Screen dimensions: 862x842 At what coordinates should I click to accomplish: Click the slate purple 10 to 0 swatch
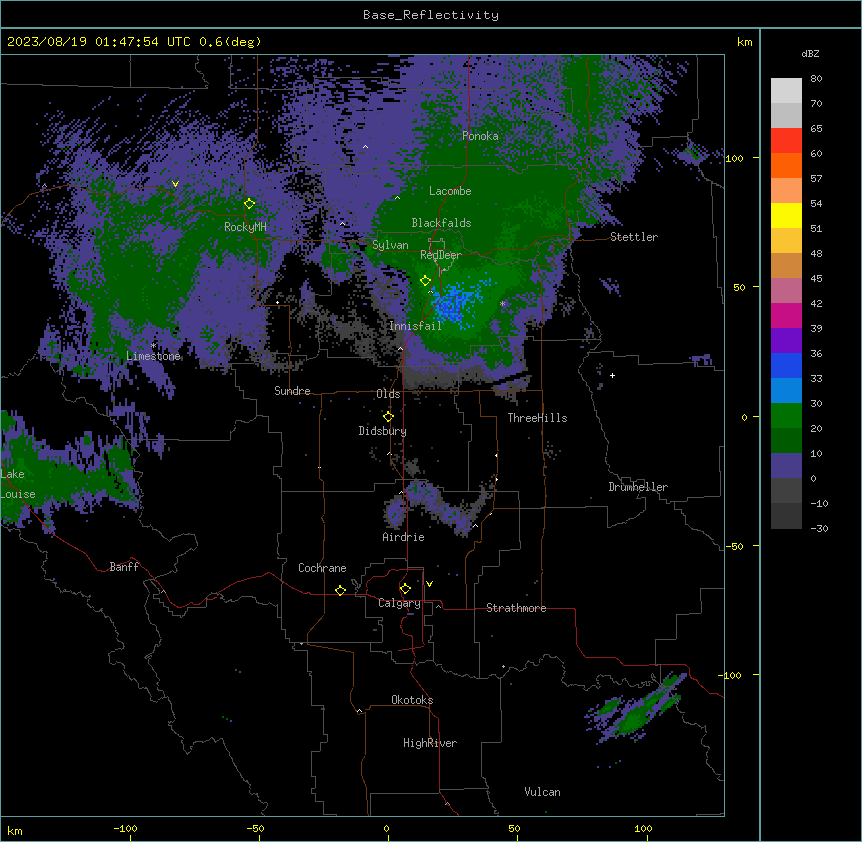pyautogui.click(x=786, y=466)
